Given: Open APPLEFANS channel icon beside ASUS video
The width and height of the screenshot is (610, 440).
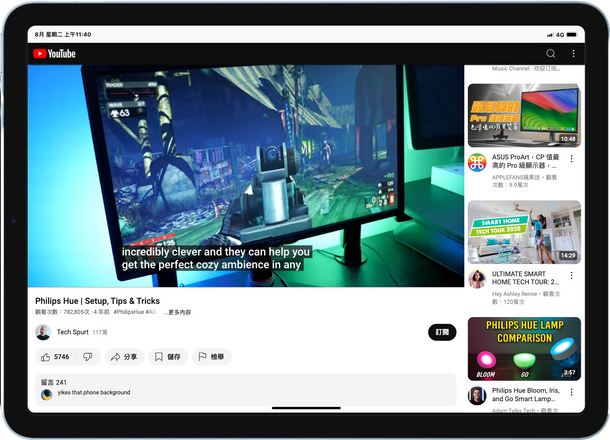Looking at the screenshot, I should 477,162.
